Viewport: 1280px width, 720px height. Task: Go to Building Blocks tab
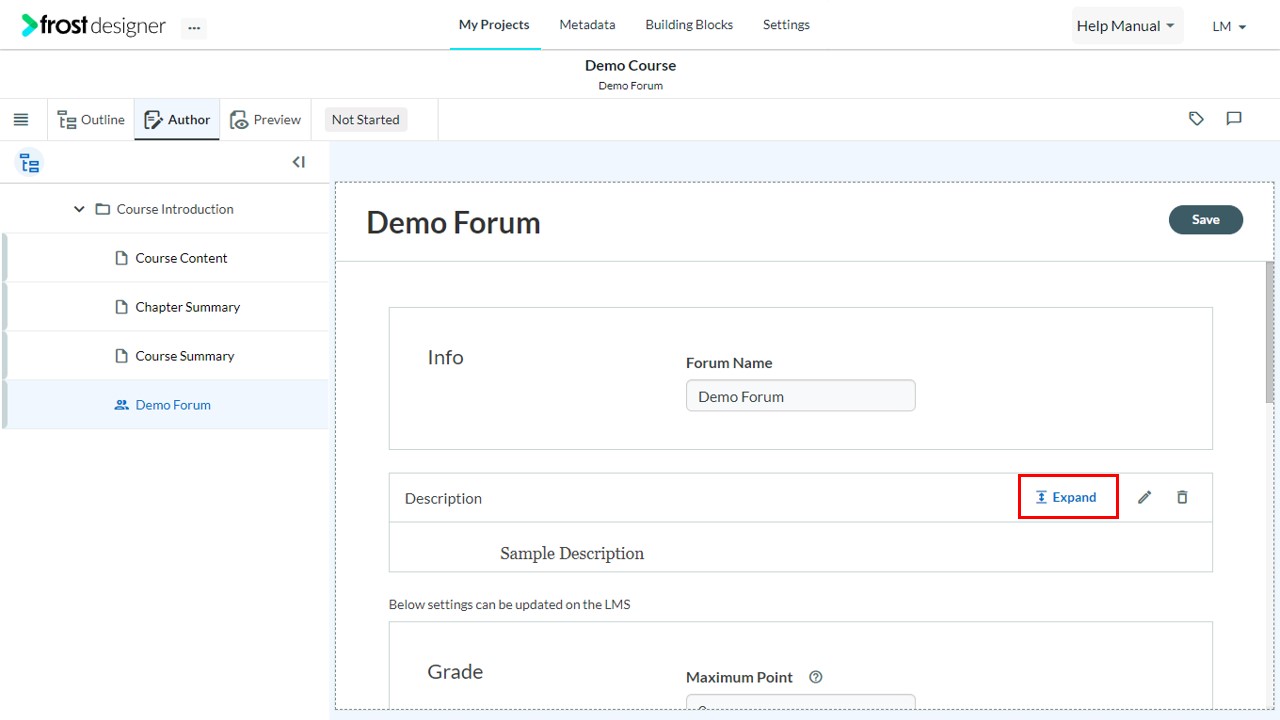pyautogui.click(x=689, y=25)
